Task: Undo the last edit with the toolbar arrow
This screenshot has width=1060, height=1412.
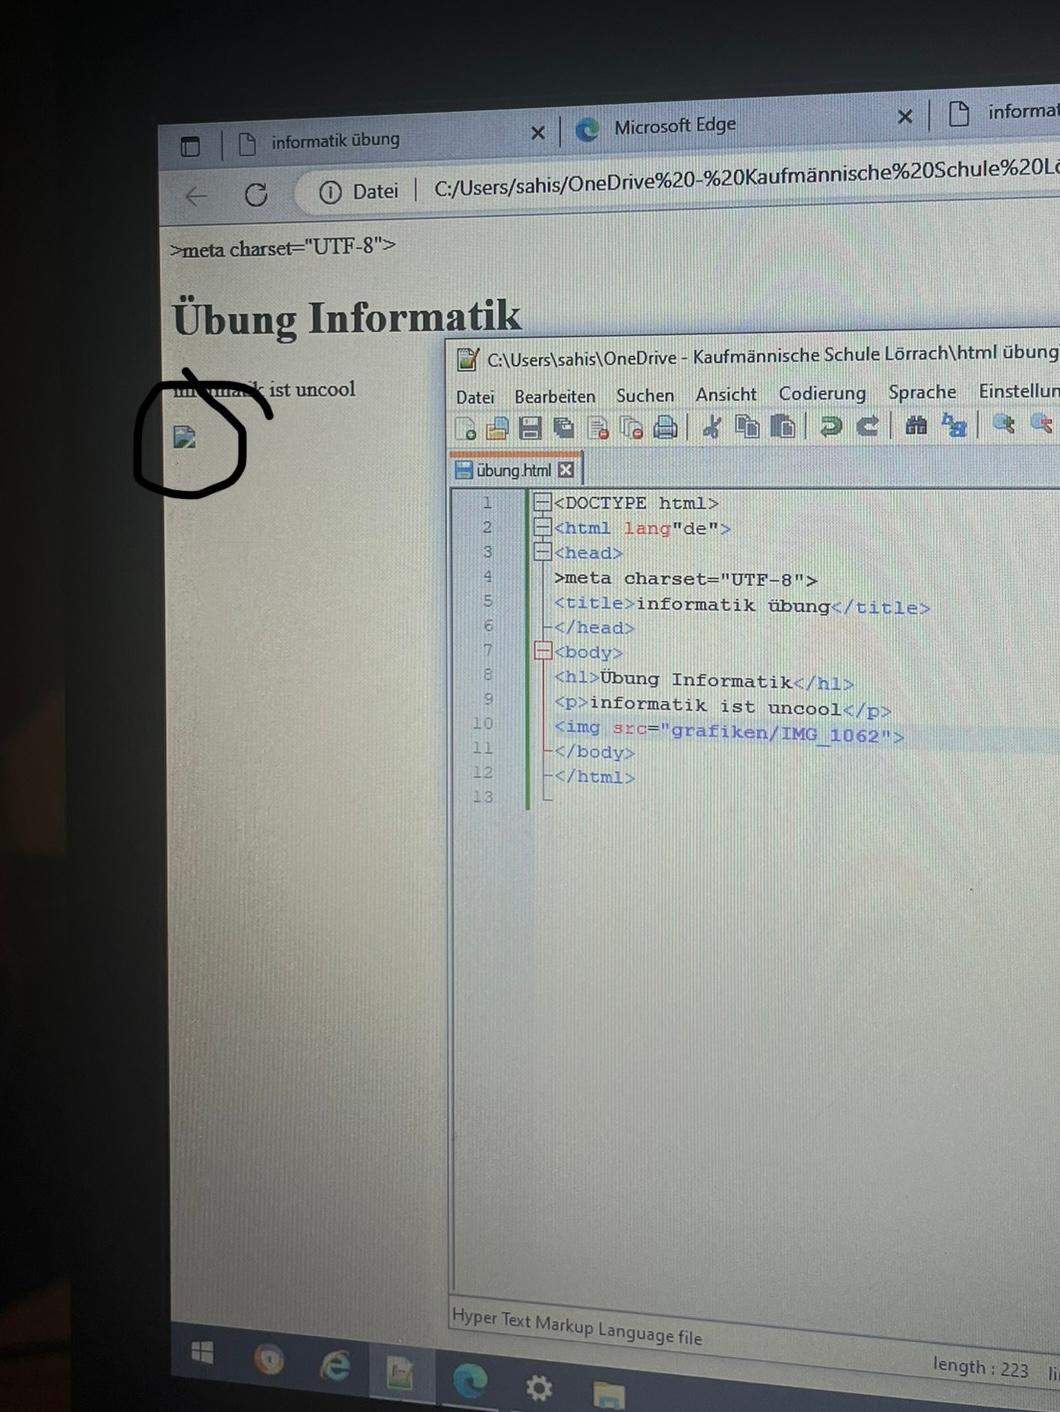Action: click(831, 428)
